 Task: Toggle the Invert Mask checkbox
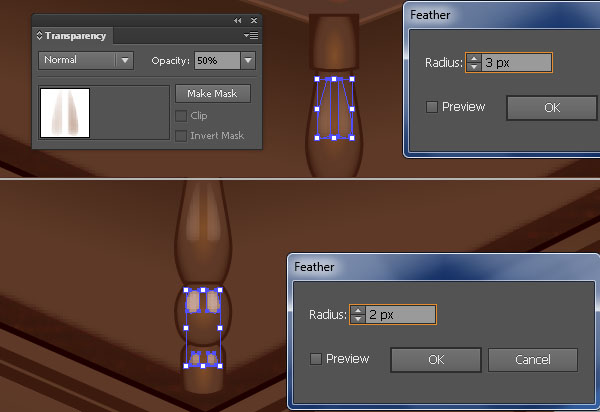tap(181, 136)
